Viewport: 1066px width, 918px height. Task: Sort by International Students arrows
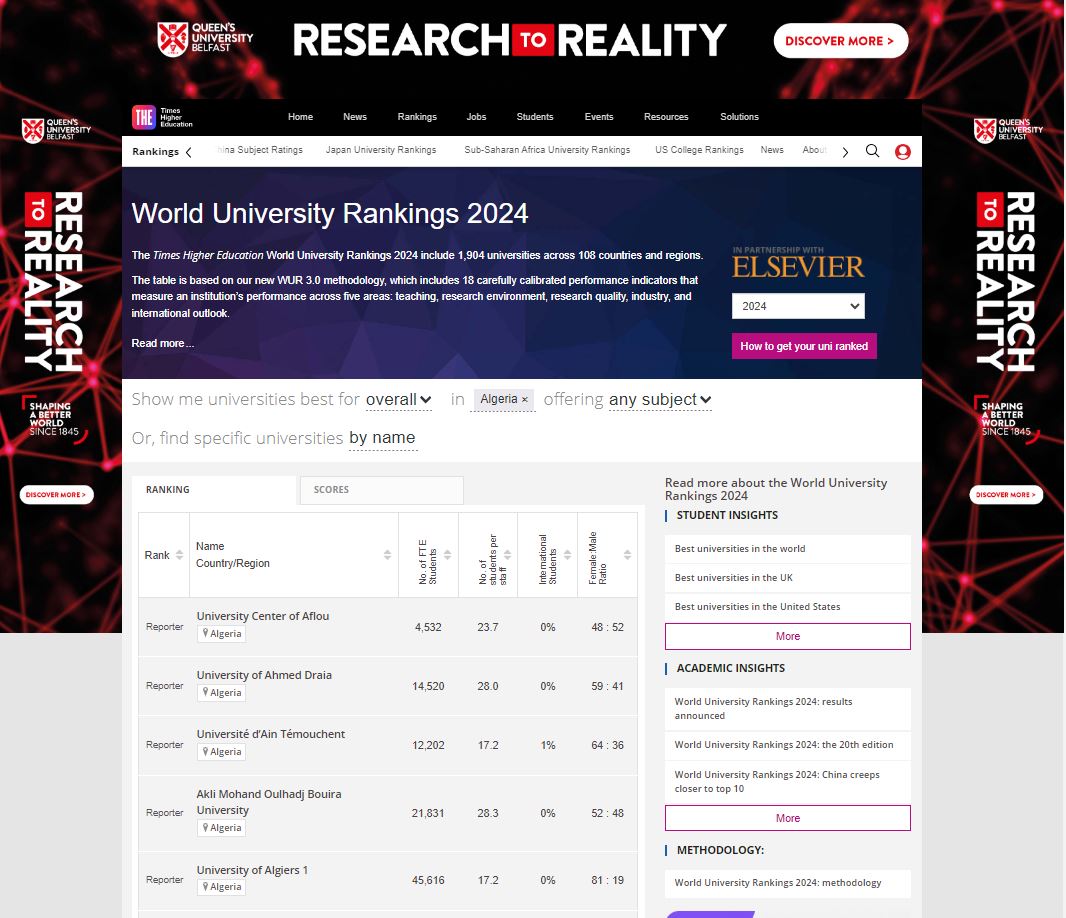click(567, 555)
